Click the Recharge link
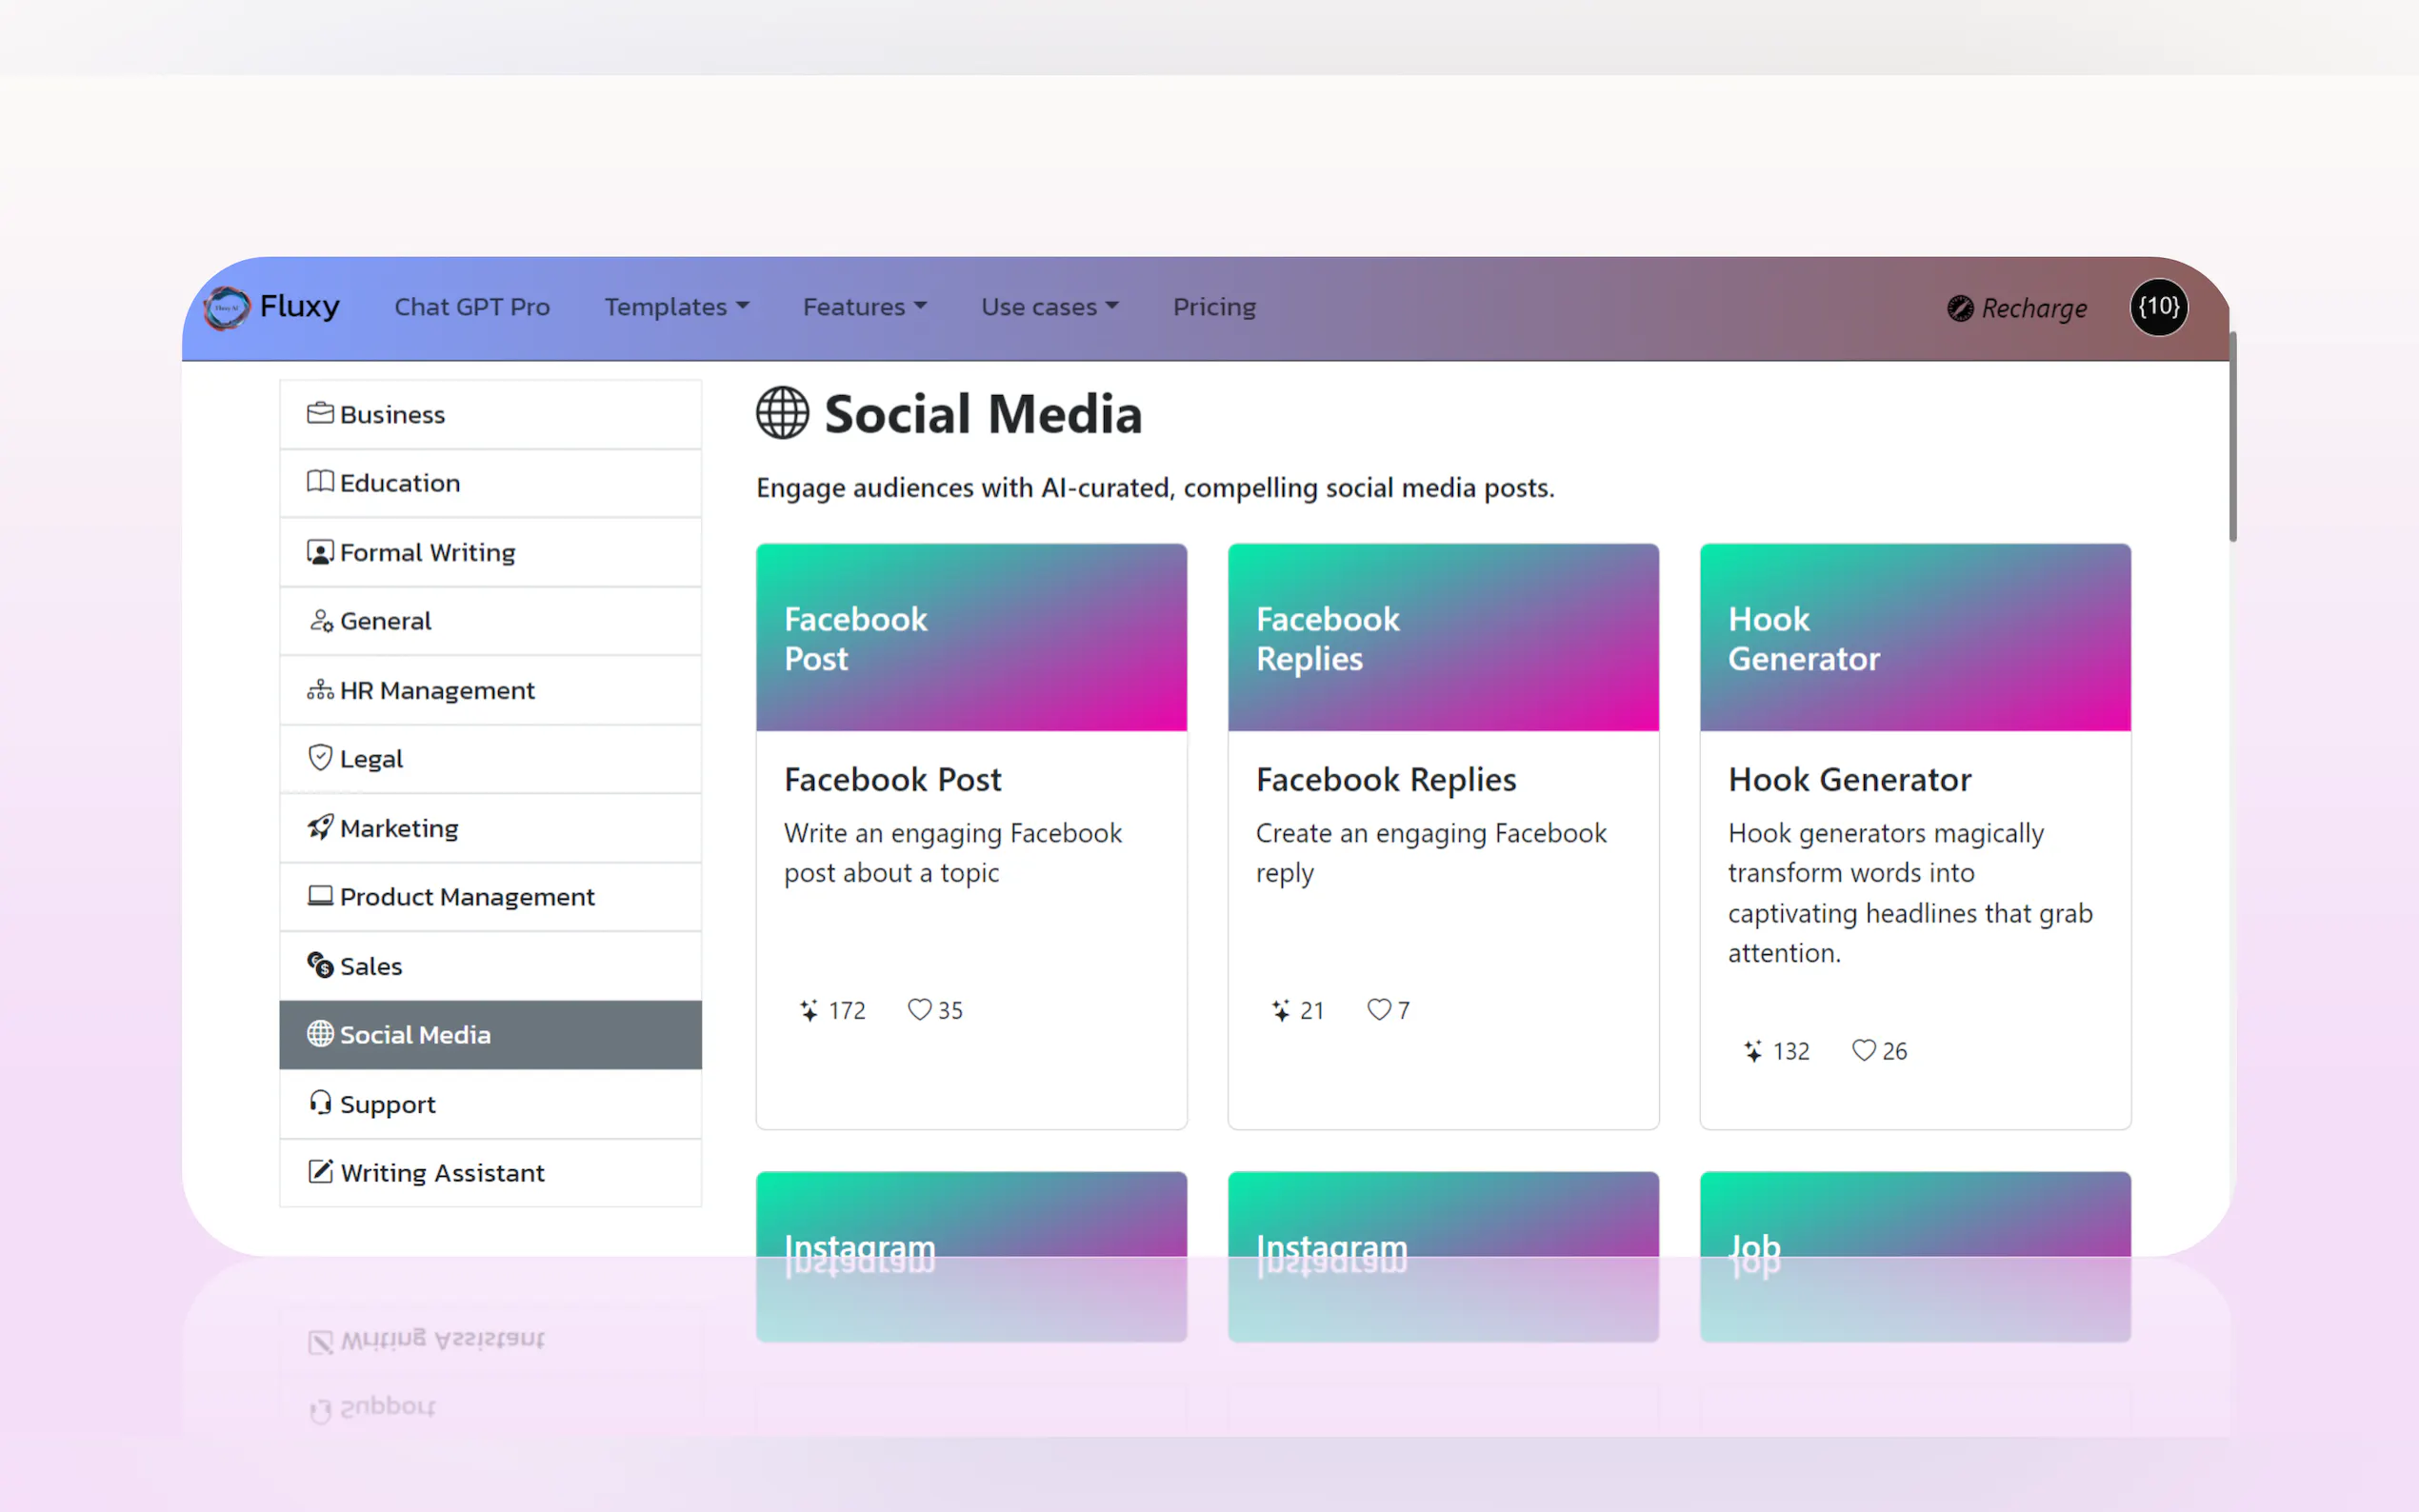This screenshot has width=2419, height=1512. [2033, 308]
